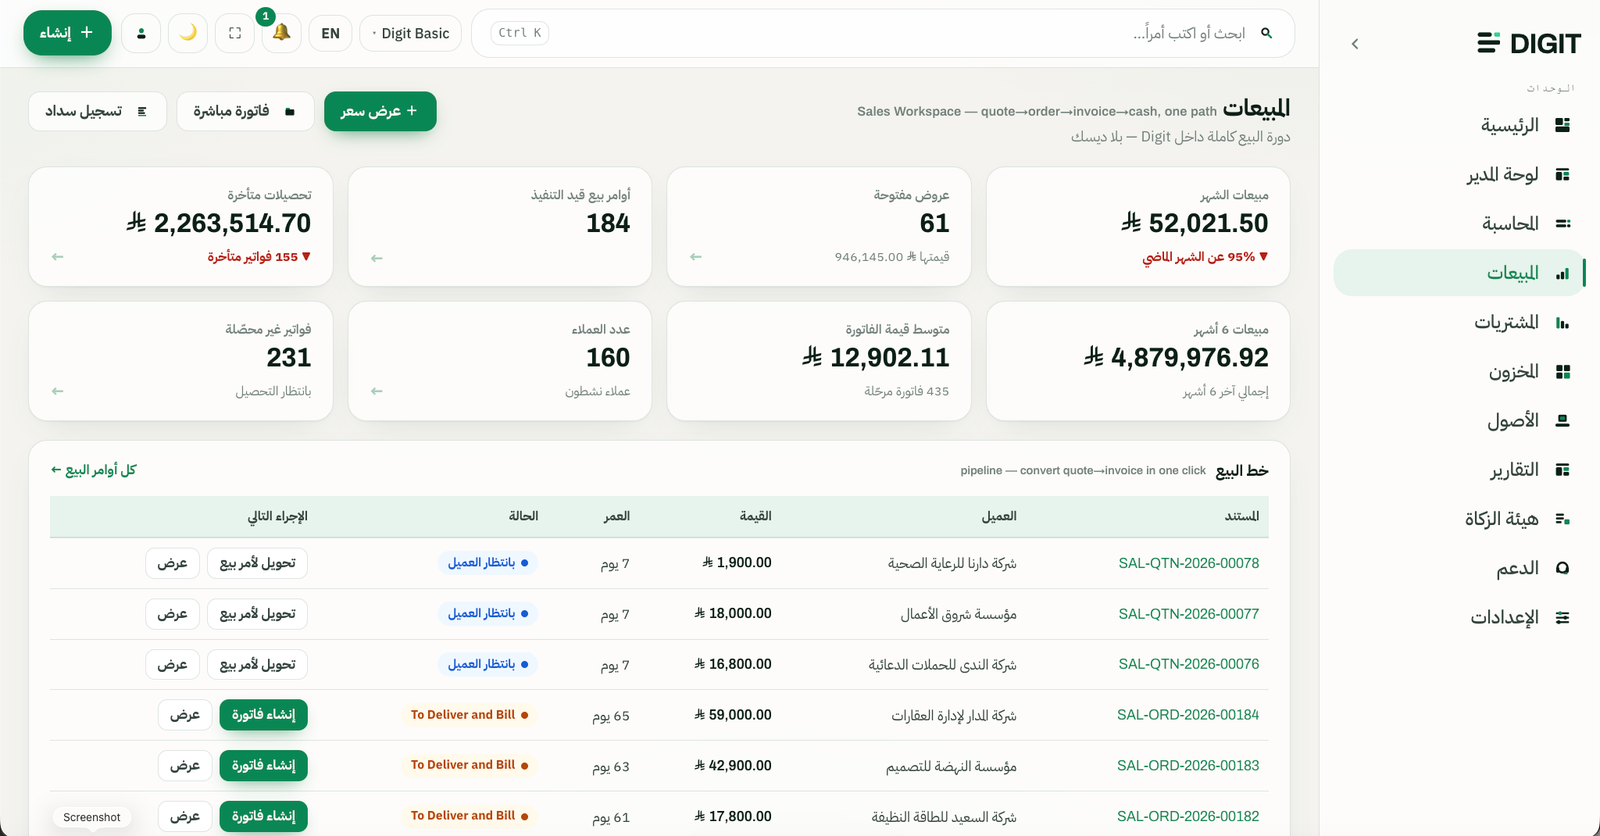
Task: Click عرض for SAL-ORD-2026-00183
Action: click(184, 765)
